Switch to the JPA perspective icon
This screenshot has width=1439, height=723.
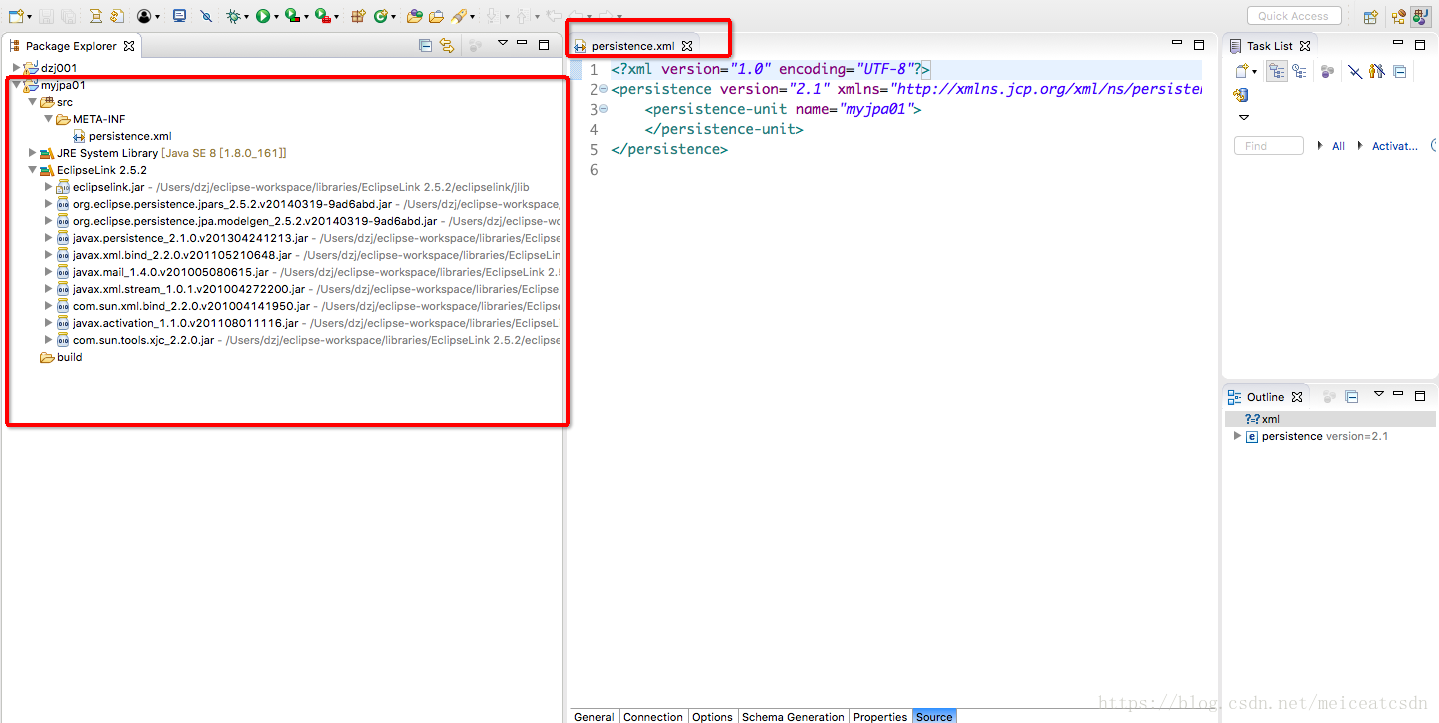(1420, 16)
